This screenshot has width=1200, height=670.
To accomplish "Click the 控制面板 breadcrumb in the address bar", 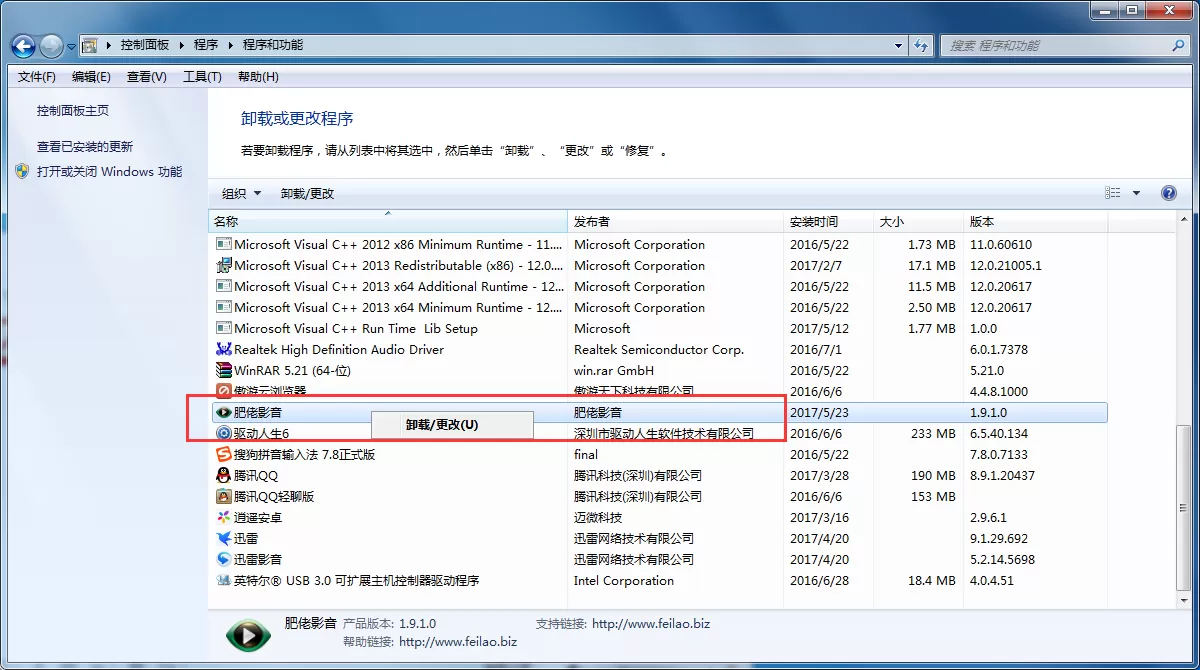I will pyautogui.click(x=145, y=45).
